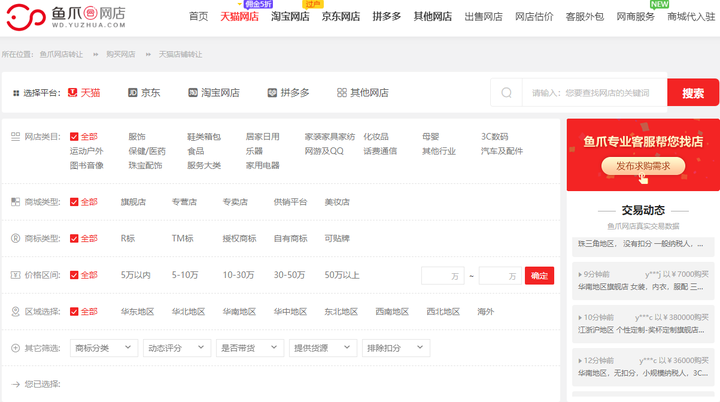Select the 淘宝网店 platform icon
This screenshot has width=720, height=402.
193,93
